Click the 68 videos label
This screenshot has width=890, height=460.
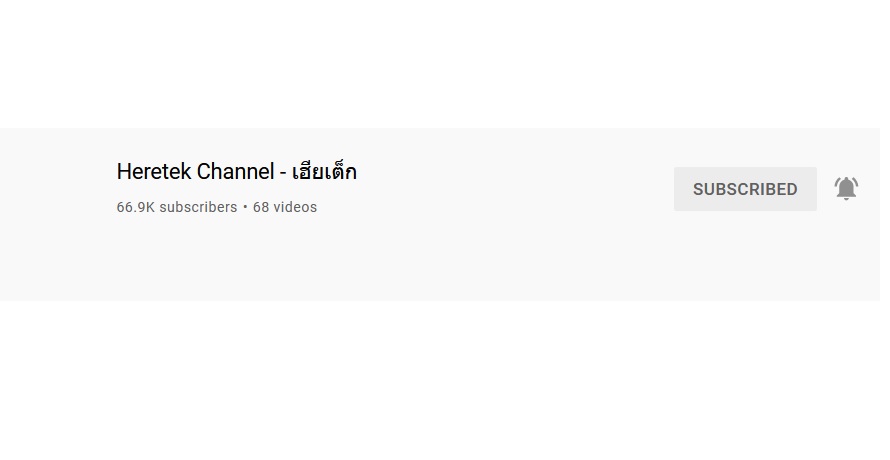[x=285, y=207]
